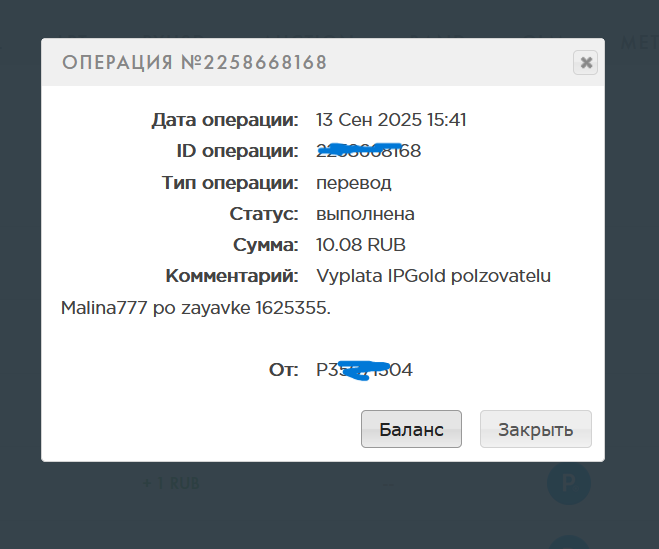Click the Статус label
This screenshot has width=659, height=549.
point(264,214)
